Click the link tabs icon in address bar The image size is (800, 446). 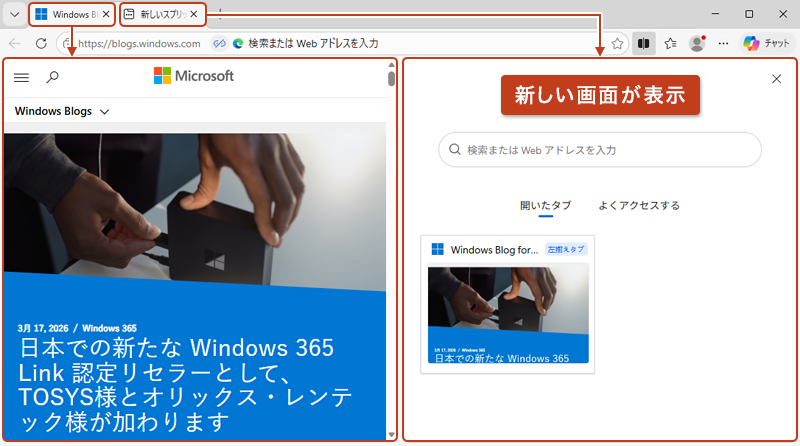click(x=219, y=43)
